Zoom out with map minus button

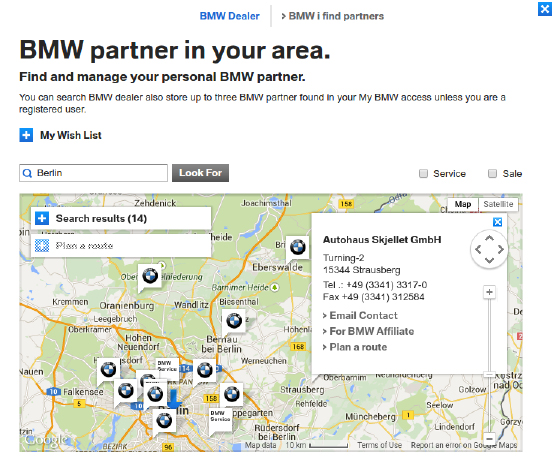click(489, 439)
